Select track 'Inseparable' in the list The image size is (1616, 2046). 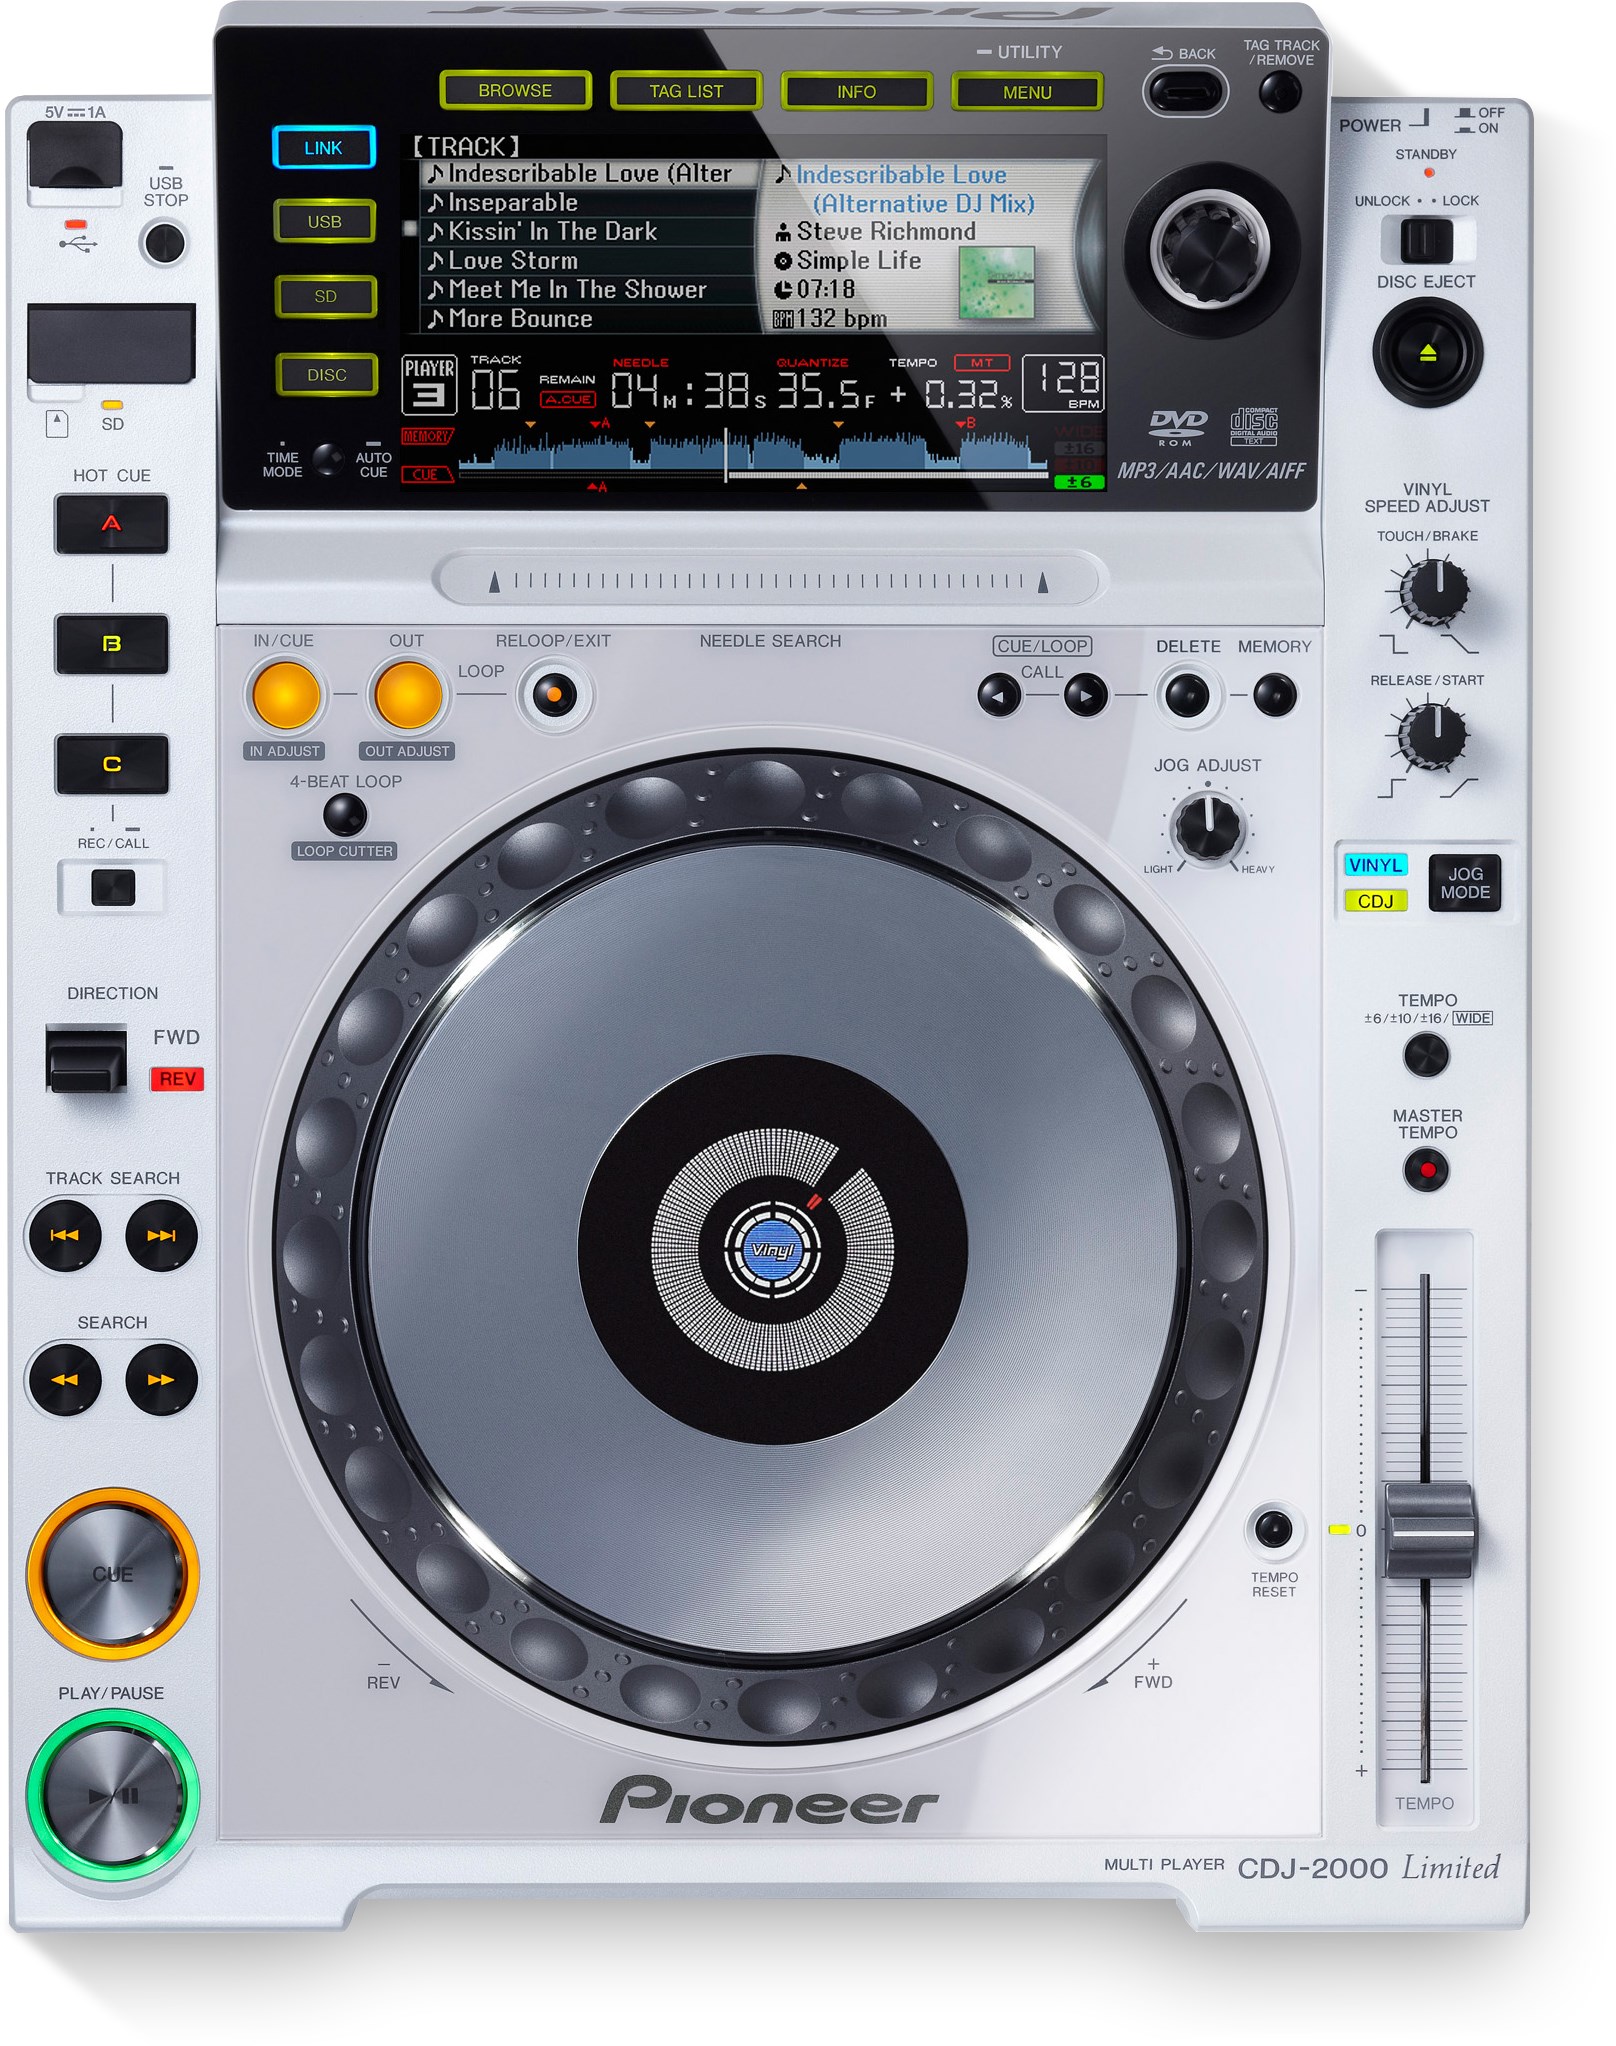coord(590,203)
